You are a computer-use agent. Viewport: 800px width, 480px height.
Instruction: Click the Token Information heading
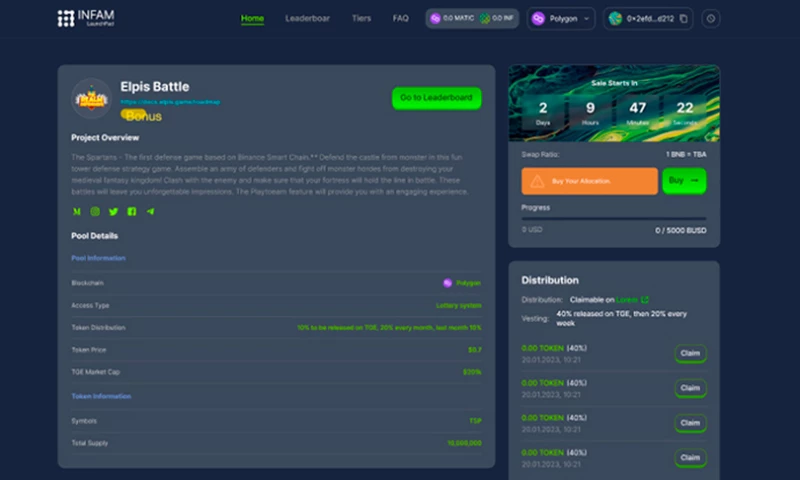coord(101,396)
